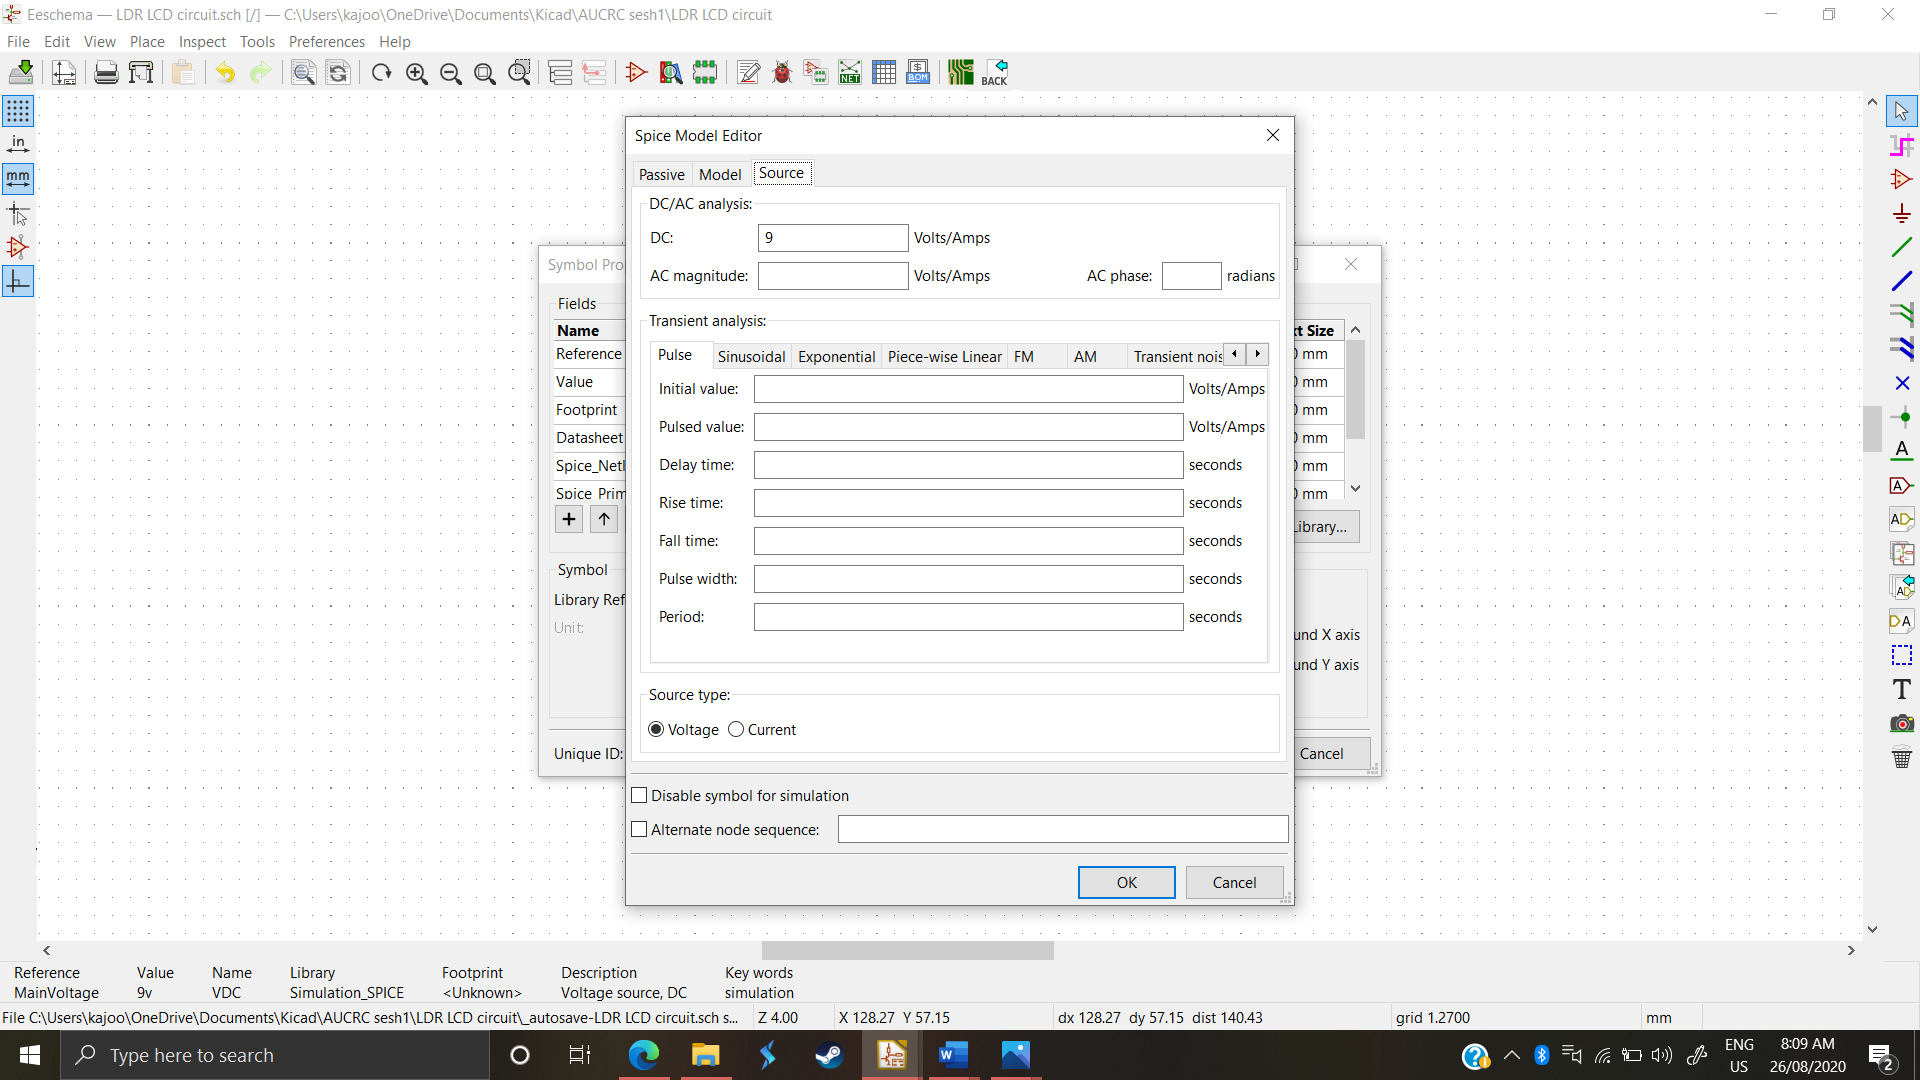Check the Alternate node sequence box
Image resolution: width=1920 pixels, height=1080 pixels.
pyautogui.click(x=640, y=829)
